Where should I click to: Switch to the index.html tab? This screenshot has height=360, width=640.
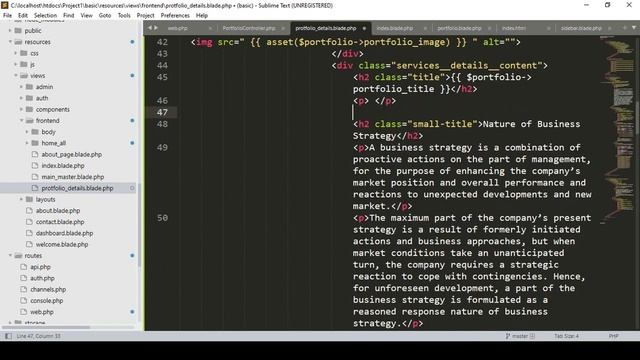(514, 29)
